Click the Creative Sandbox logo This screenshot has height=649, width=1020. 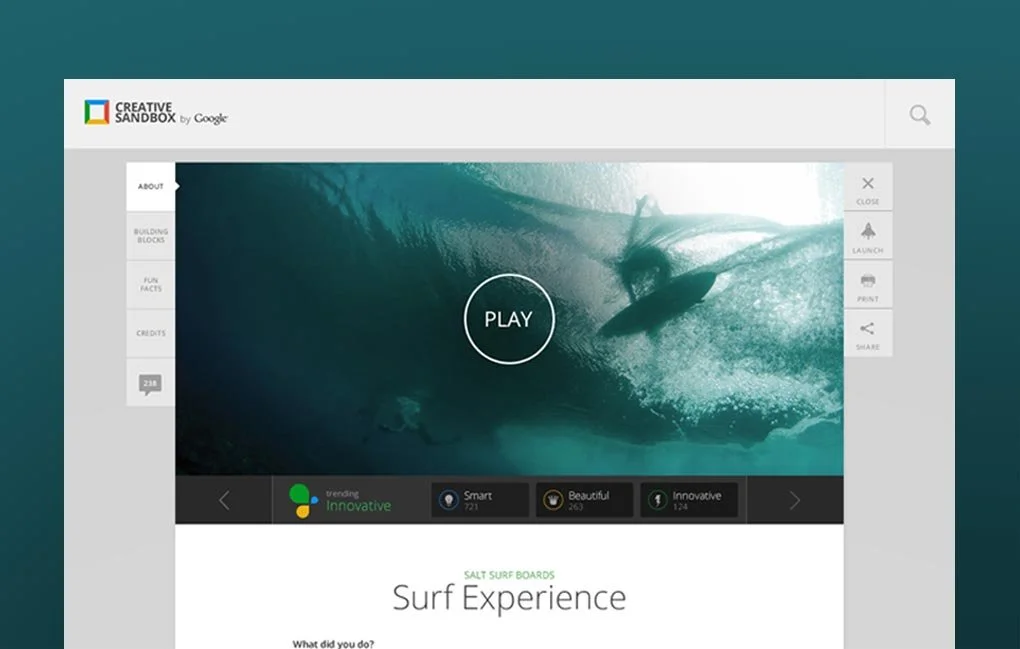click(x=155, y=114)
